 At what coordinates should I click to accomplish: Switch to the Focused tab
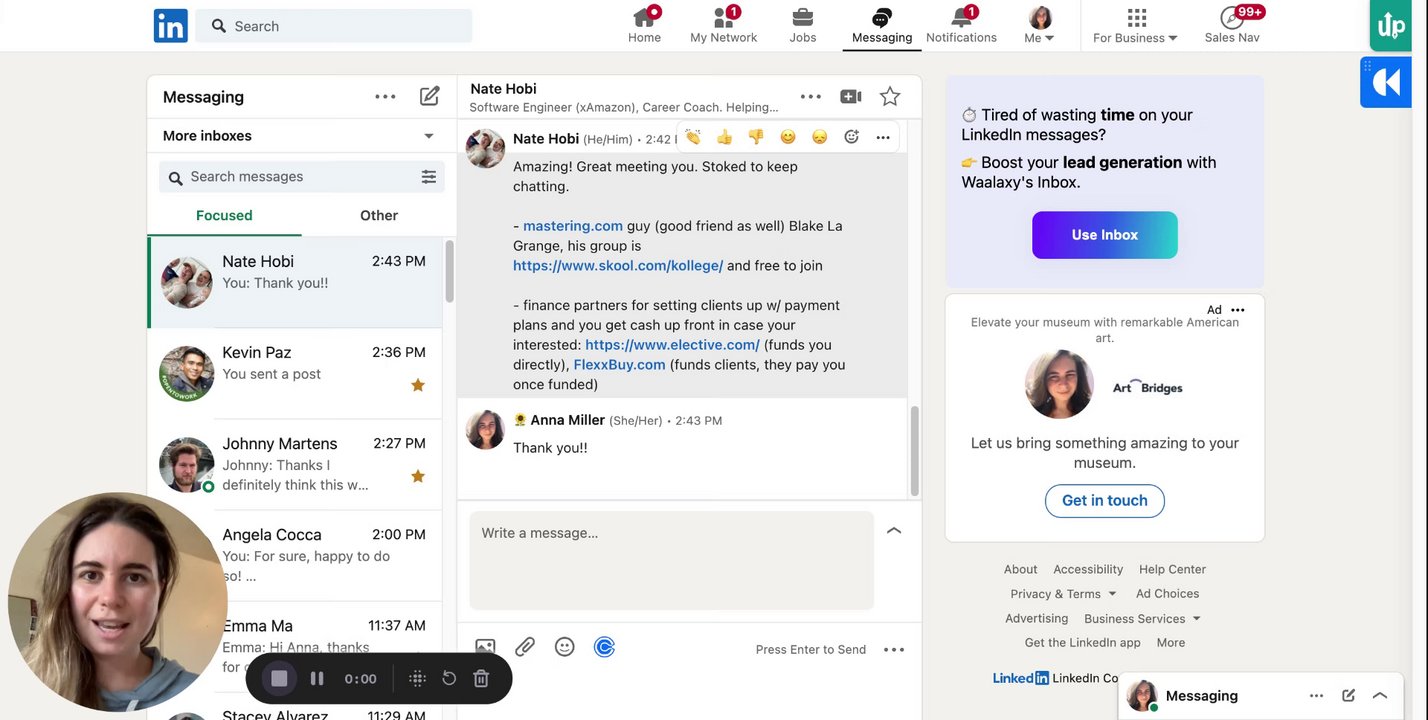point(224,215)
